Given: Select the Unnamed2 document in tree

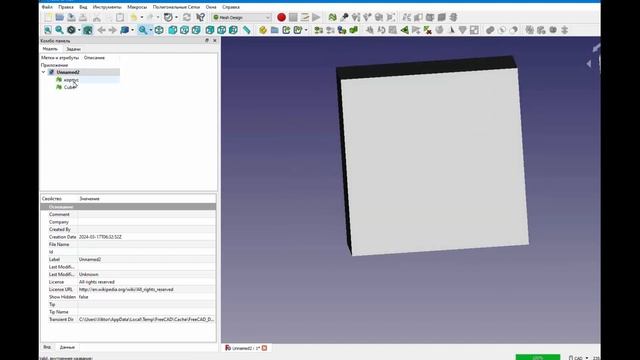Looking at the screenshot, I should click(68, 72).
